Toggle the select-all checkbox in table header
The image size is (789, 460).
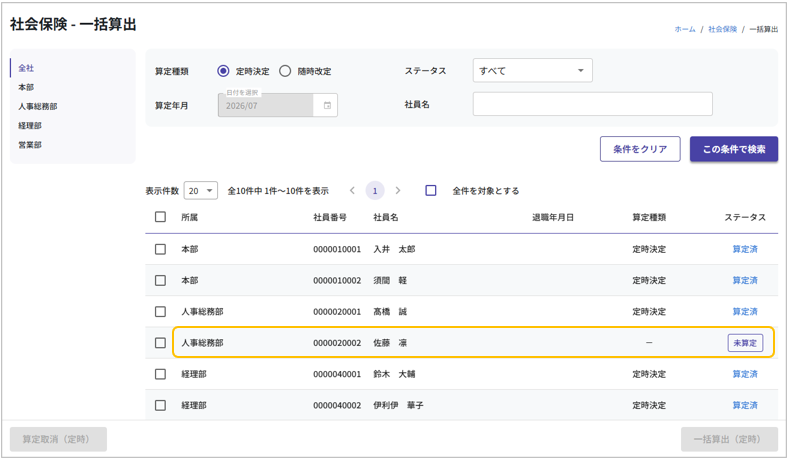pyautogui.click(x=160, y=217)
